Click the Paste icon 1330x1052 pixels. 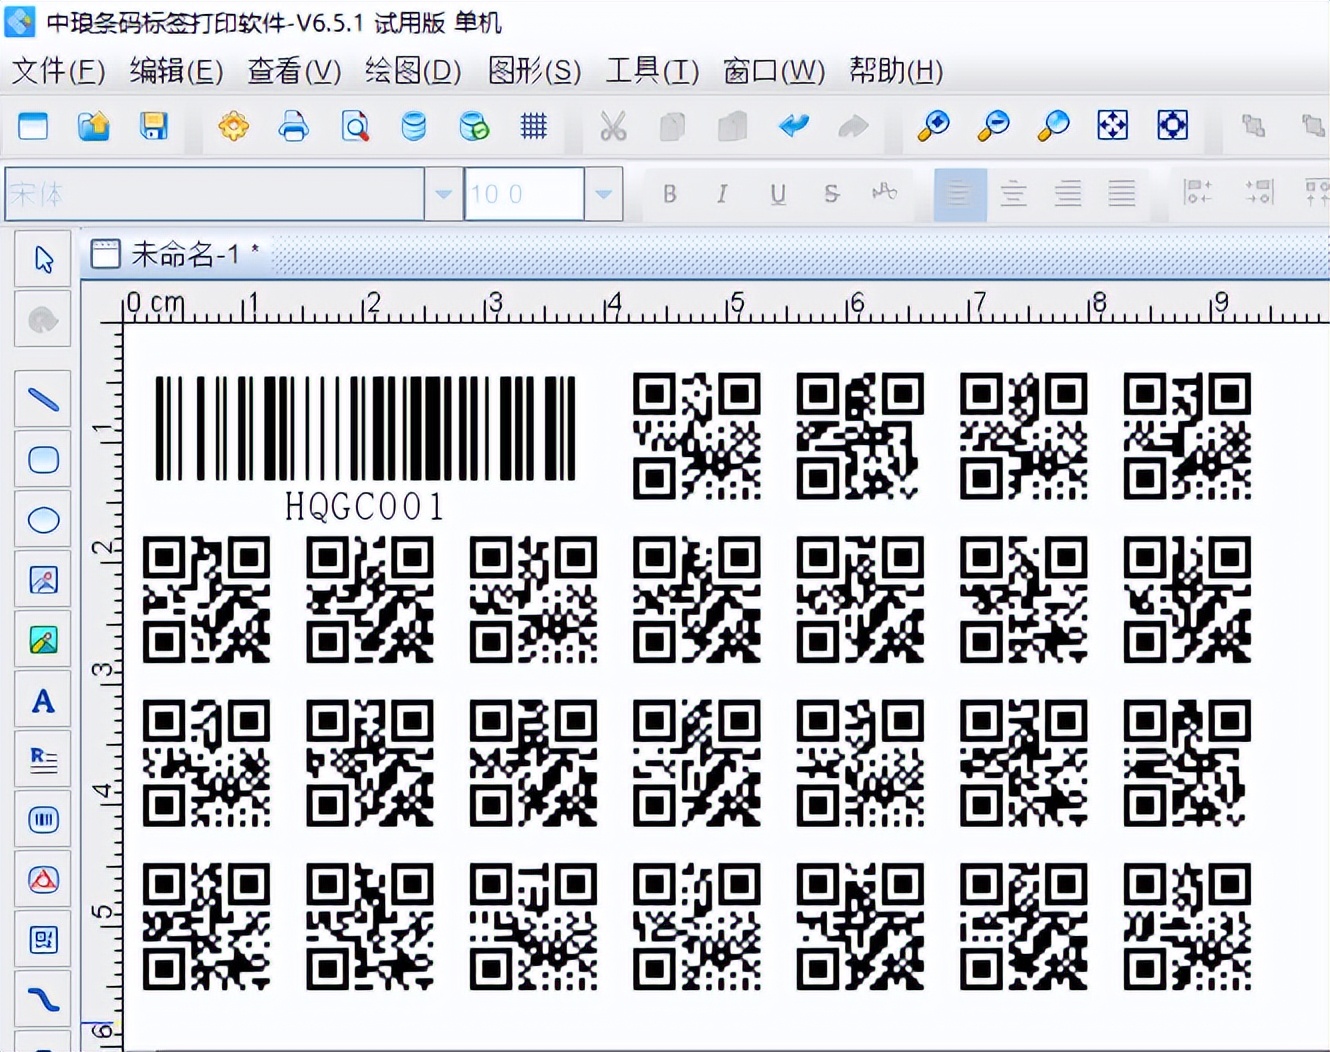(x=733, y=126)
